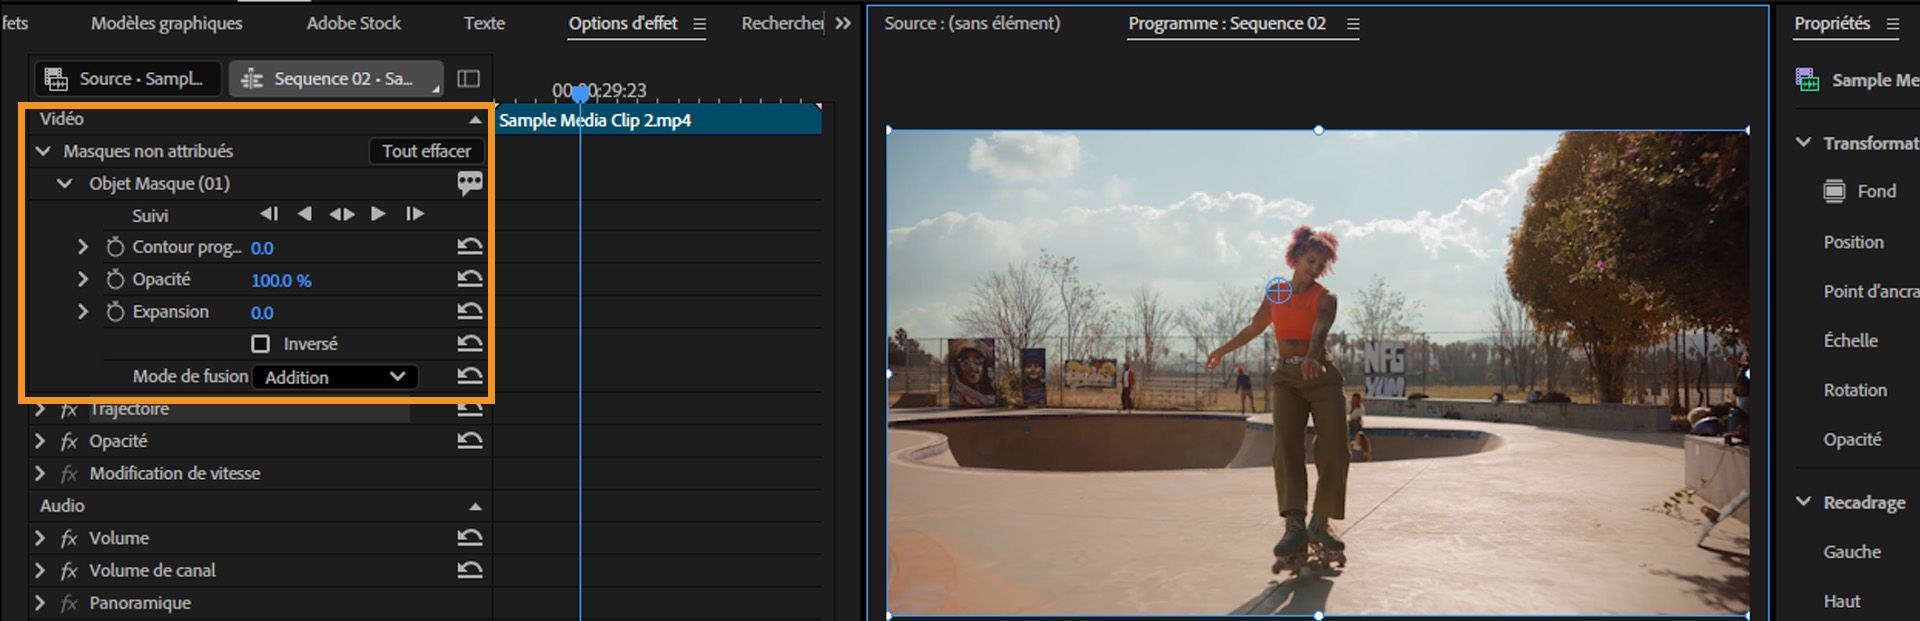Toggle the fx icon for Volume de canal
The image size is (1920, 621).
(x=69, y=570)
